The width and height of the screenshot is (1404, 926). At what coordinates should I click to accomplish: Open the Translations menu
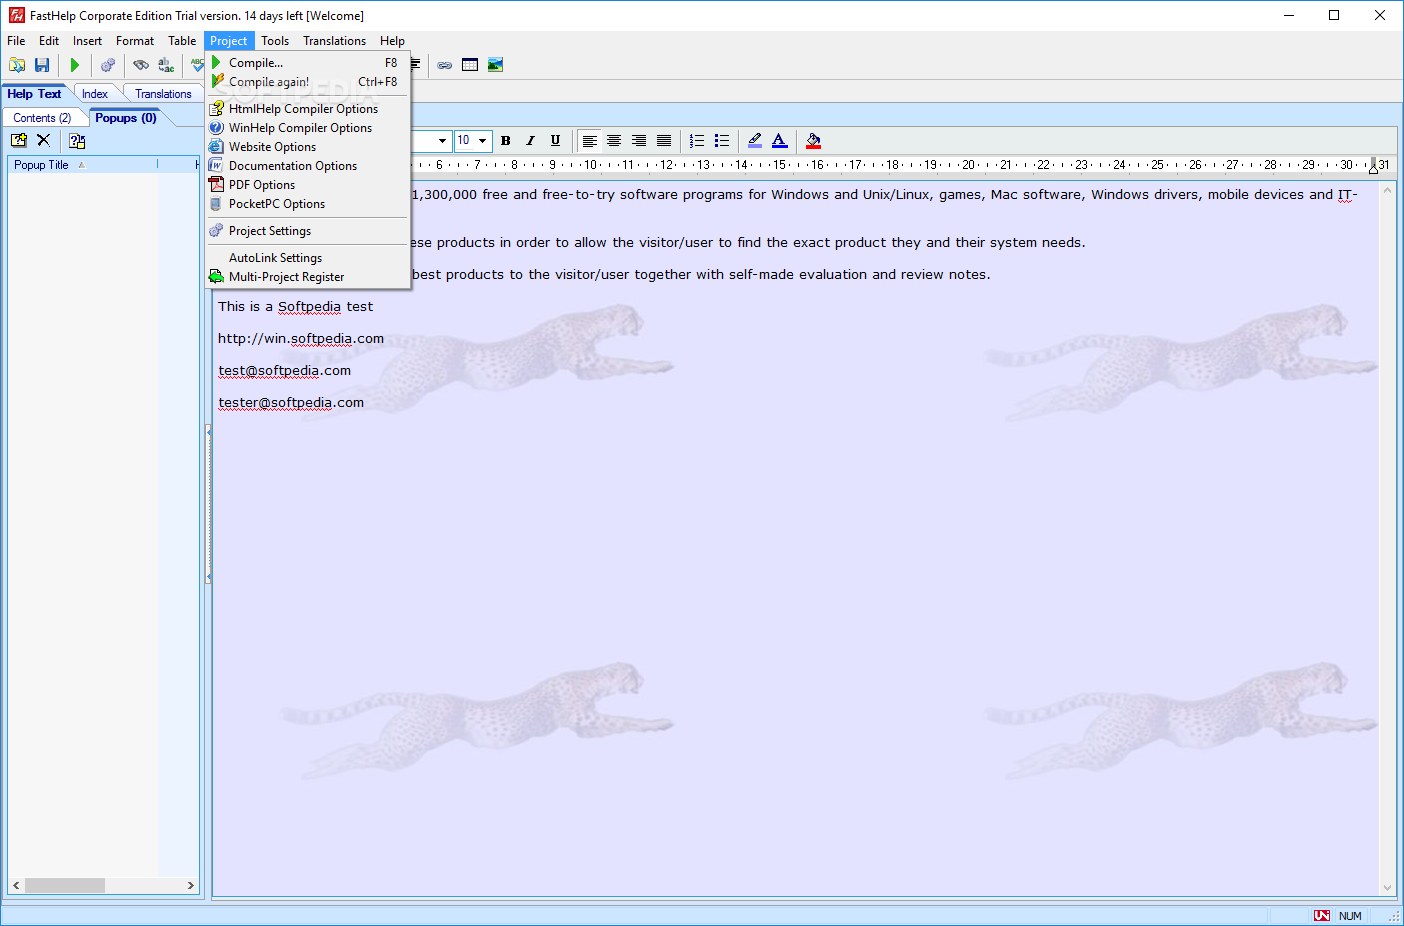pyautogui.click(x=335, y=41)
